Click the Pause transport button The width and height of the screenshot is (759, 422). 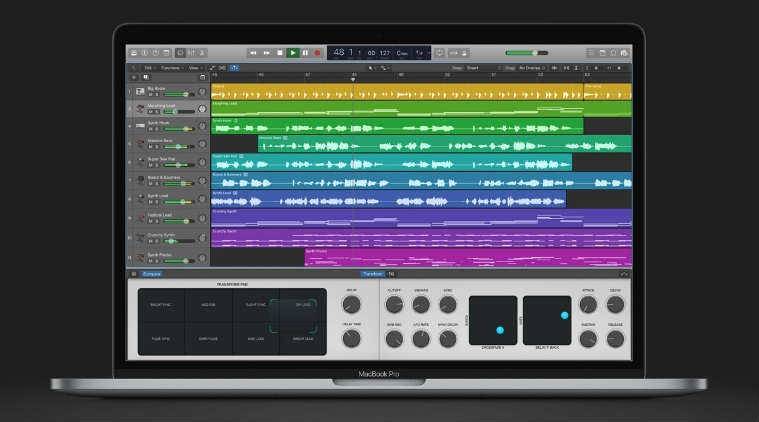(x=305, y=52)
